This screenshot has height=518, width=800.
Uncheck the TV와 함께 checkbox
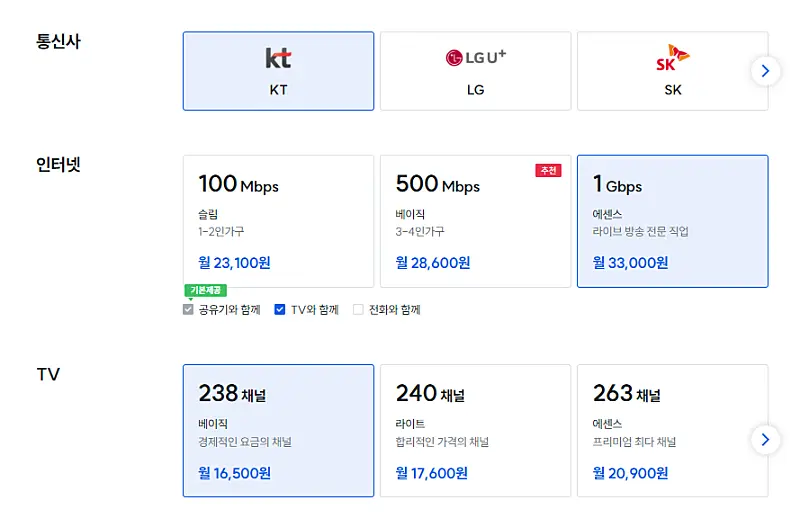click(280, 310)
